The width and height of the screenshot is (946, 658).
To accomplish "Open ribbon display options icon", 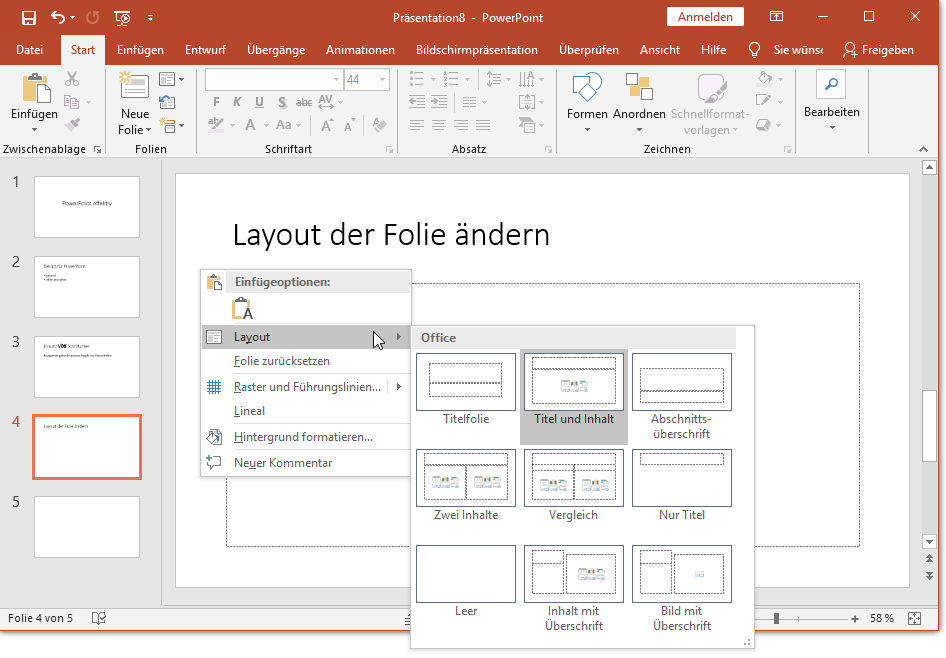I will (x=776, y=17).
